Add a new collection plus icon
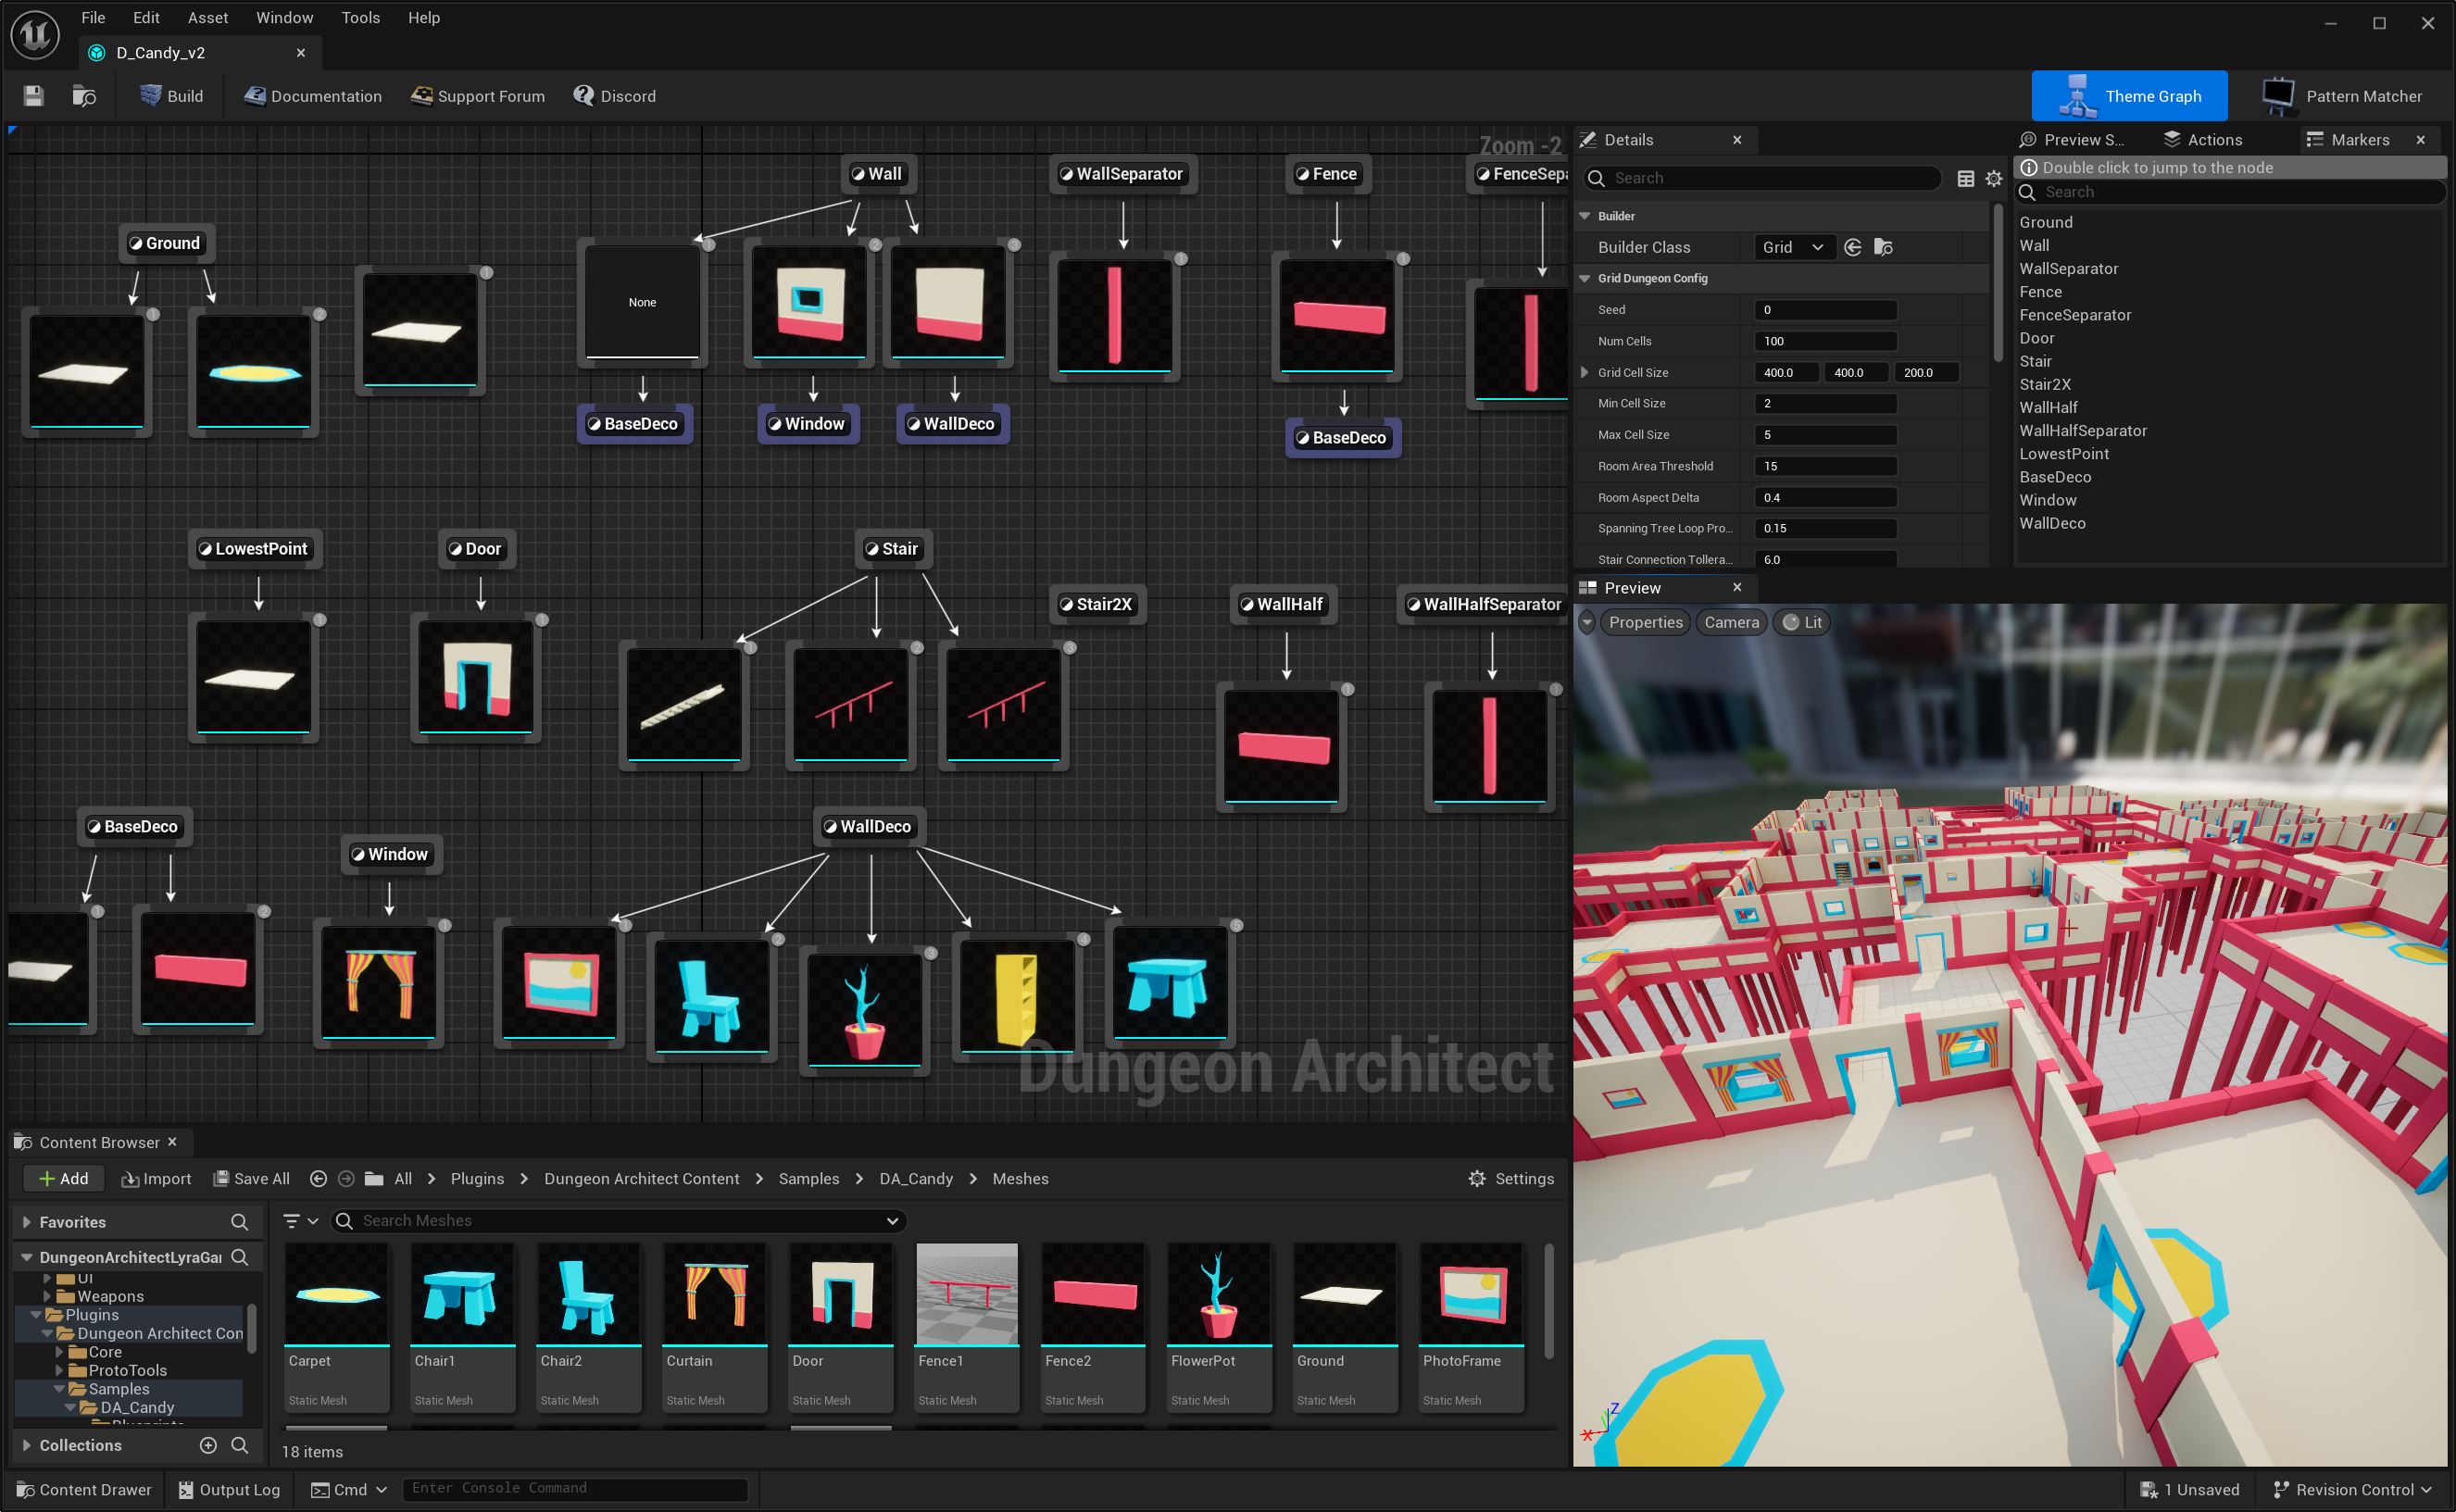Viewport: 2456px width, 1512px height. point(208,1445)
